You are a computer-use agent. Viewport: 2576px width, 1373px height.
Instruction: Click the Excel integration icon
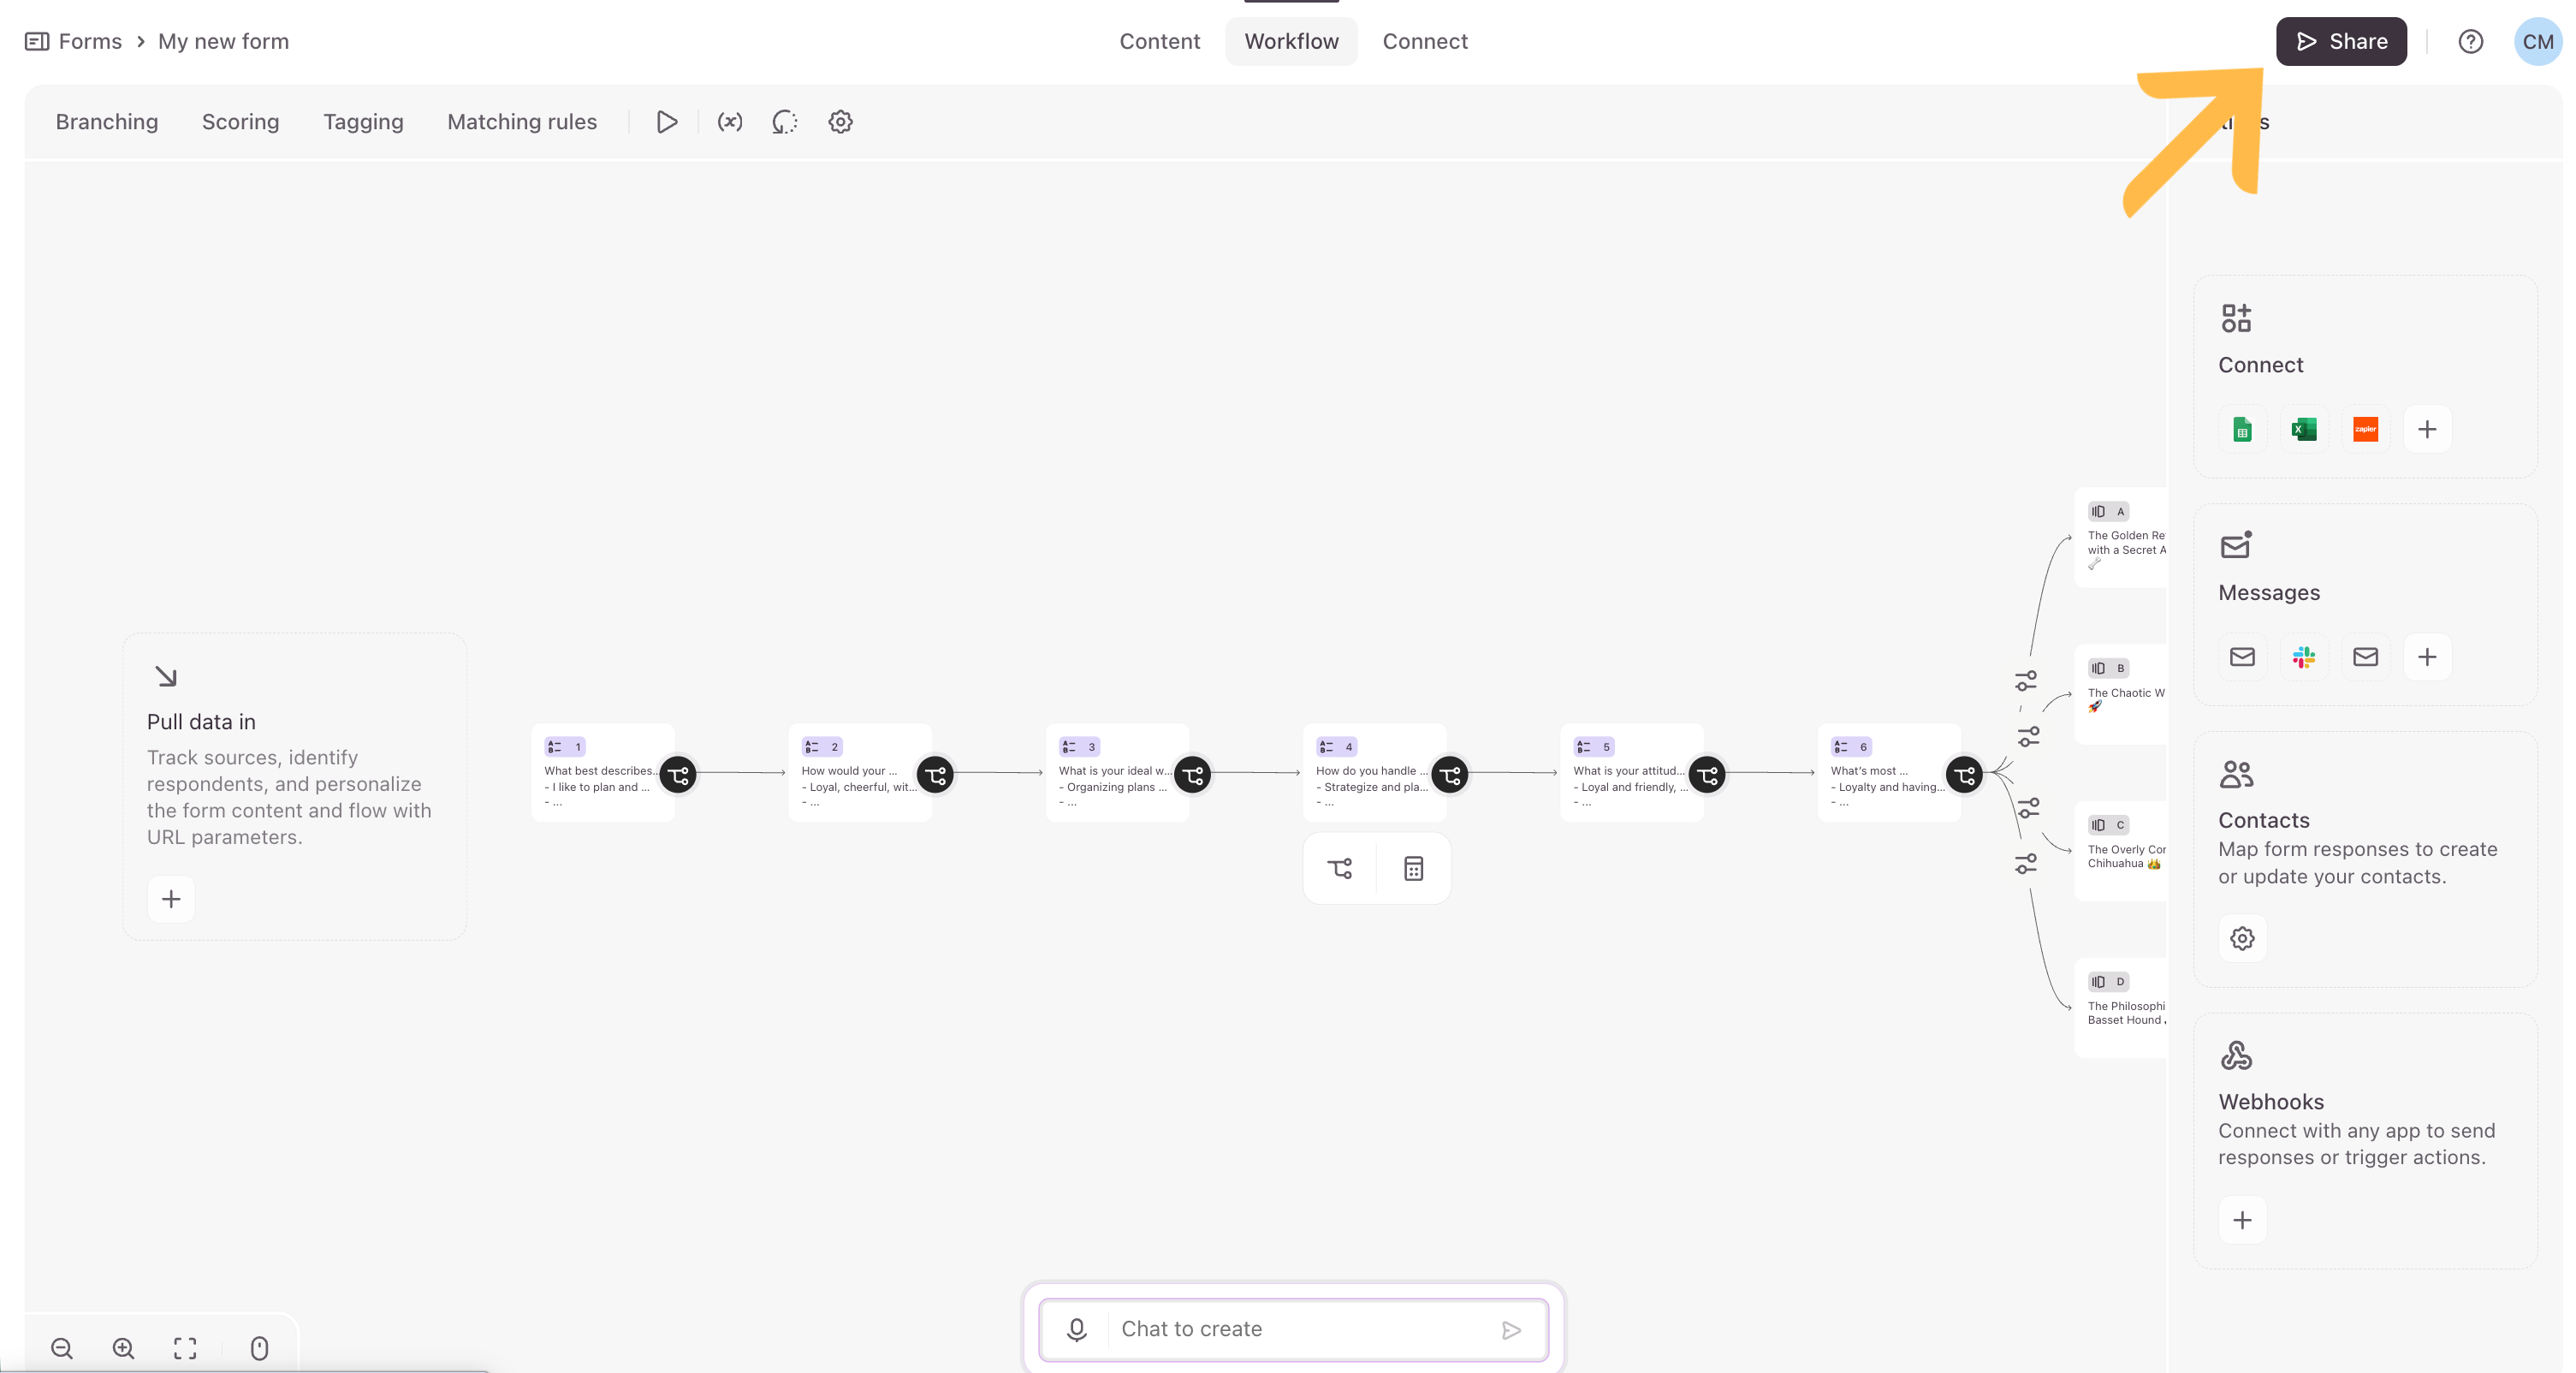tap(2304, 430)
